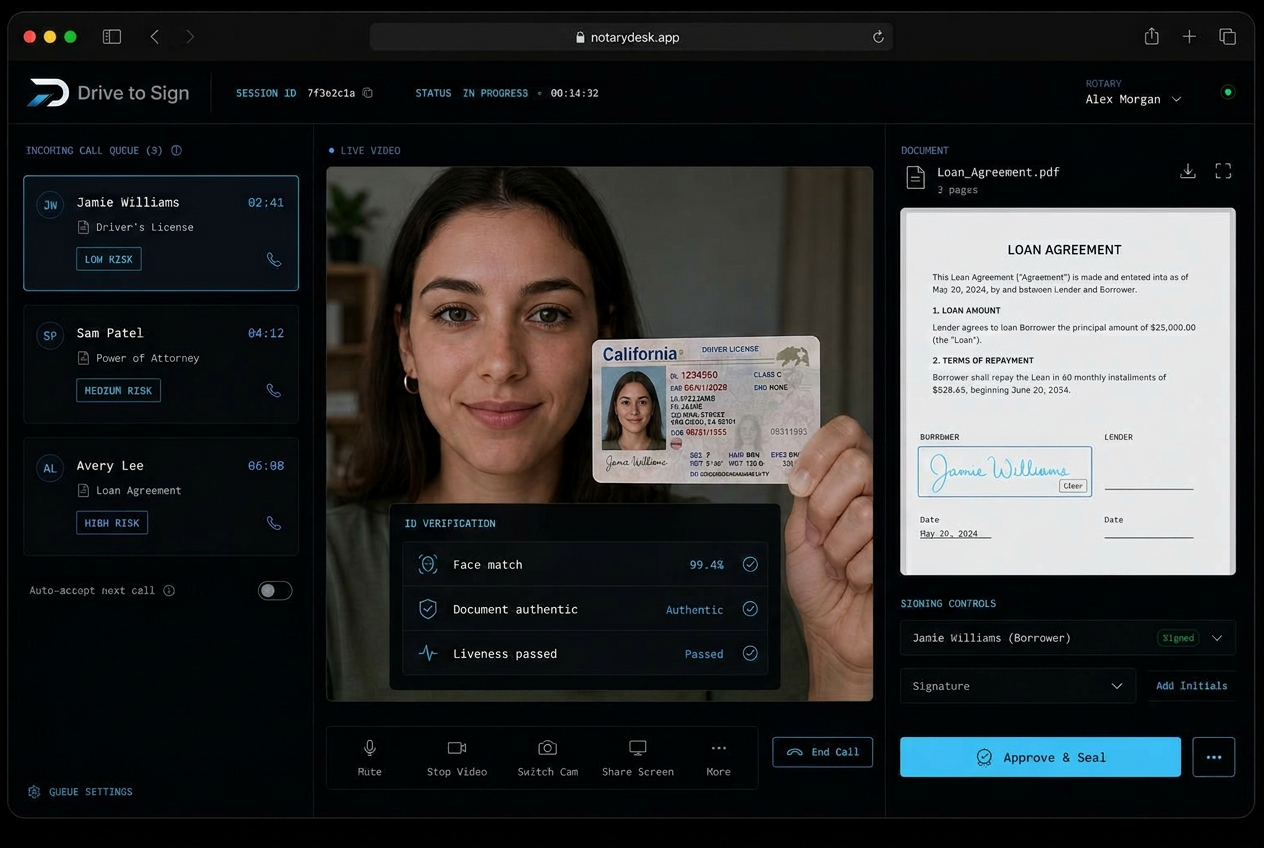This screenshot has width=1264, height=848.
Task: Go back with the browser back arrow
Action: (x=155, y=37)
